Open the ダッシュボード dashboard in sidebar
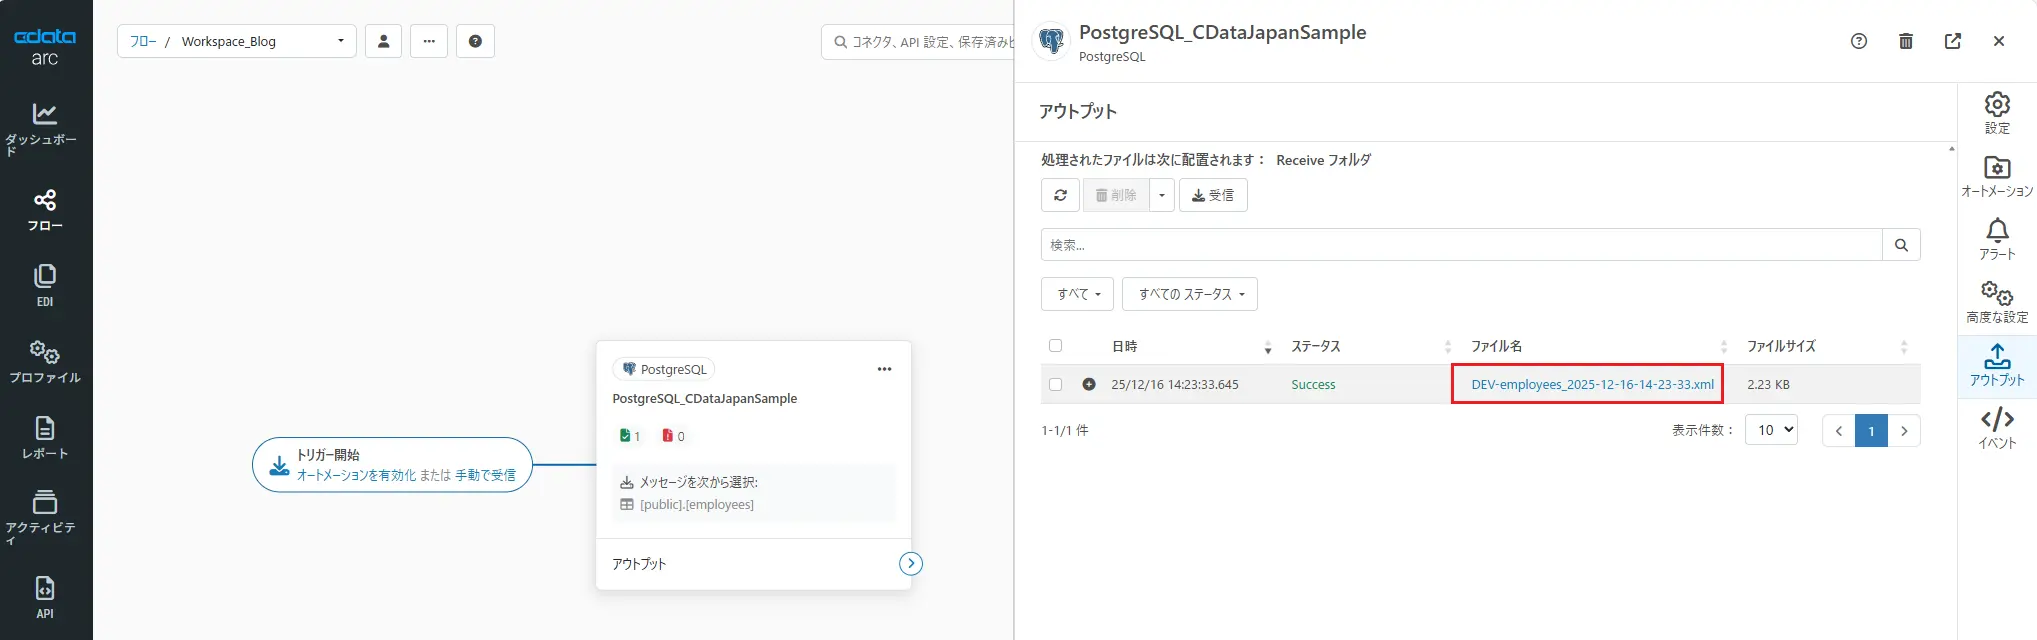The height and width of the screenshot is (640, 2037). click(45, 129)
